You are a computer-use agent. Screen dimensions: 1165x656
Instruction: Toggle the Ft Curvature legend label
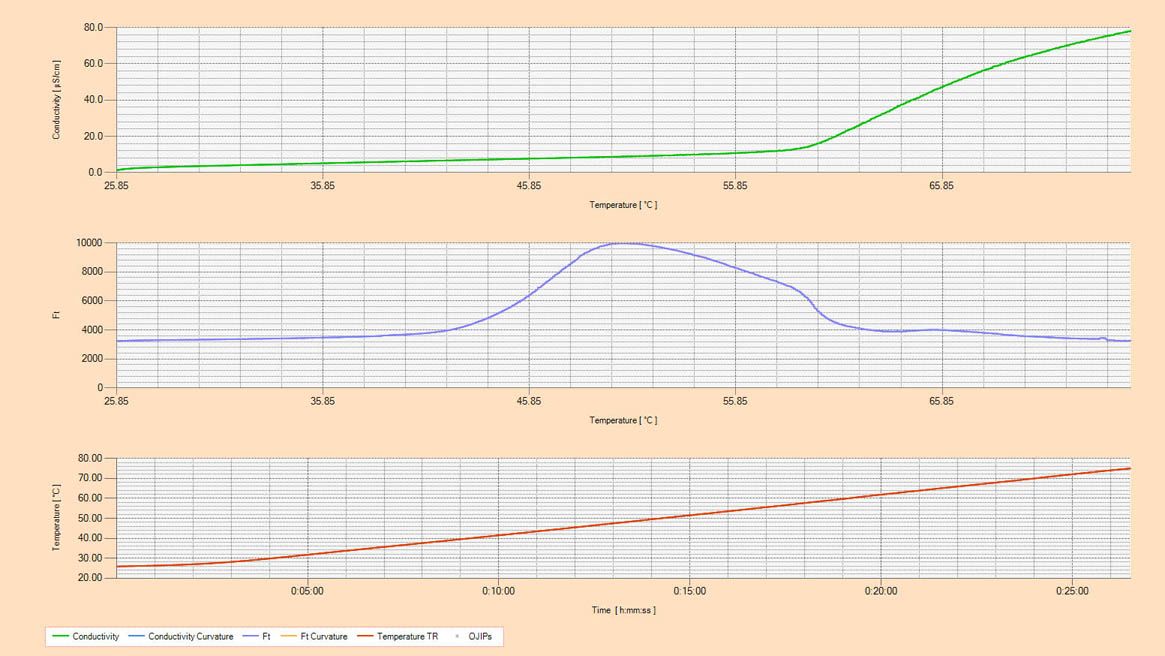[324, 637]
